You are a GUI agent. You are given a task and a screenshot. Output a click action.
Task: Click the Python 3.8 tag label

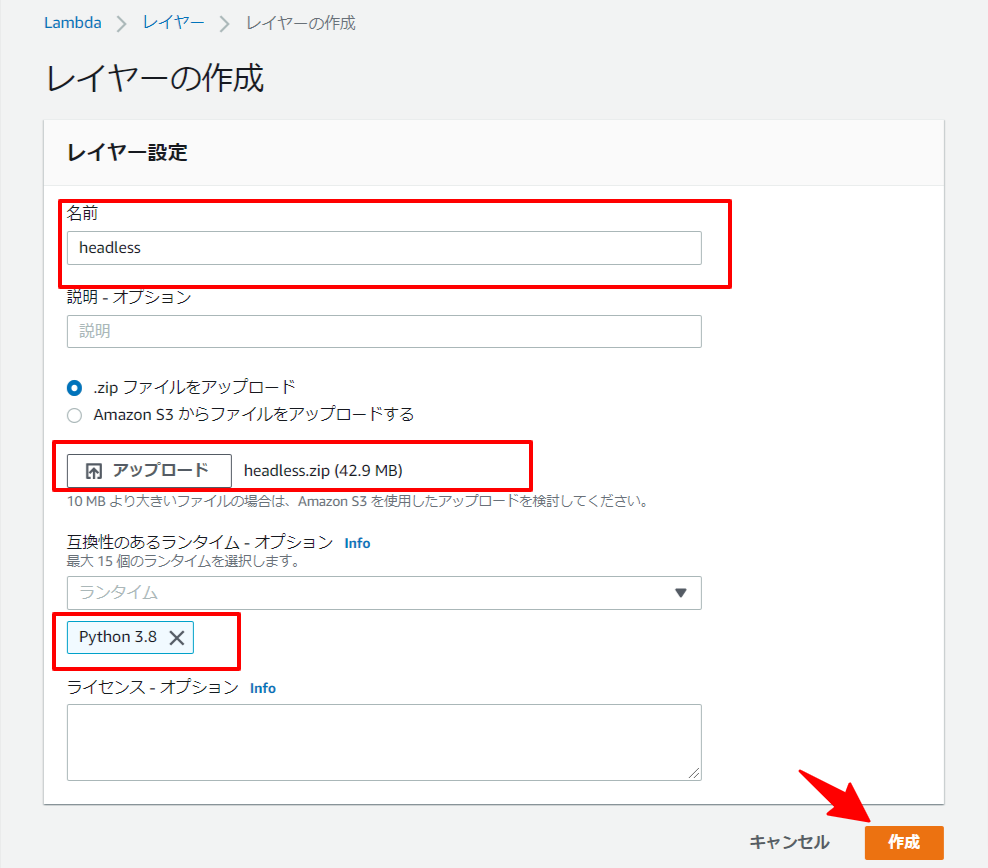coord(118,637)
